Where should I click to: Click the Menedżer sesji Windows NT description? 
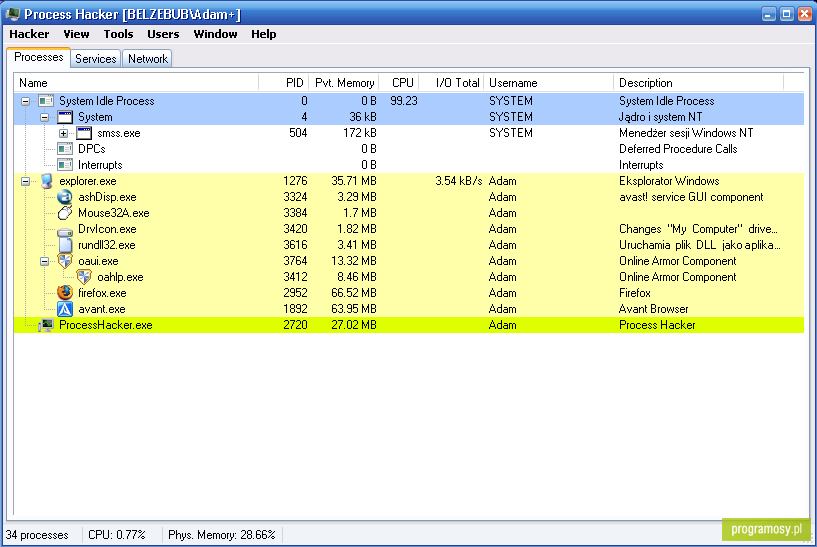click(x=686, y=133)
